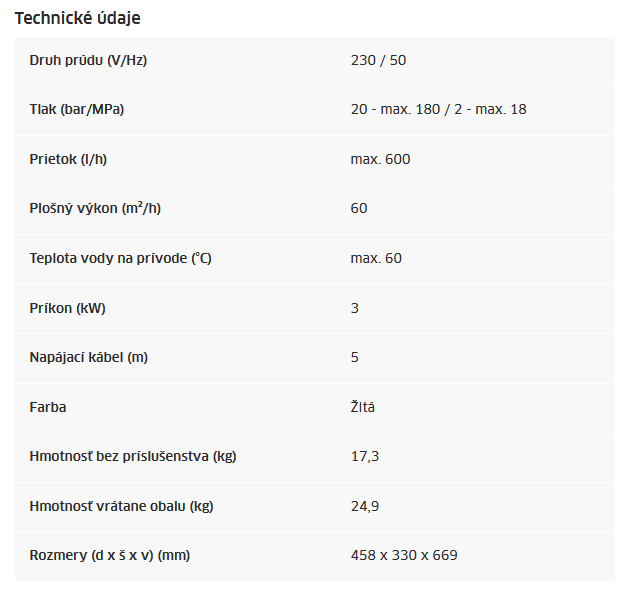Select the Farba row label
The width and height of the screenshot is (625, 598).
[48, 407]
